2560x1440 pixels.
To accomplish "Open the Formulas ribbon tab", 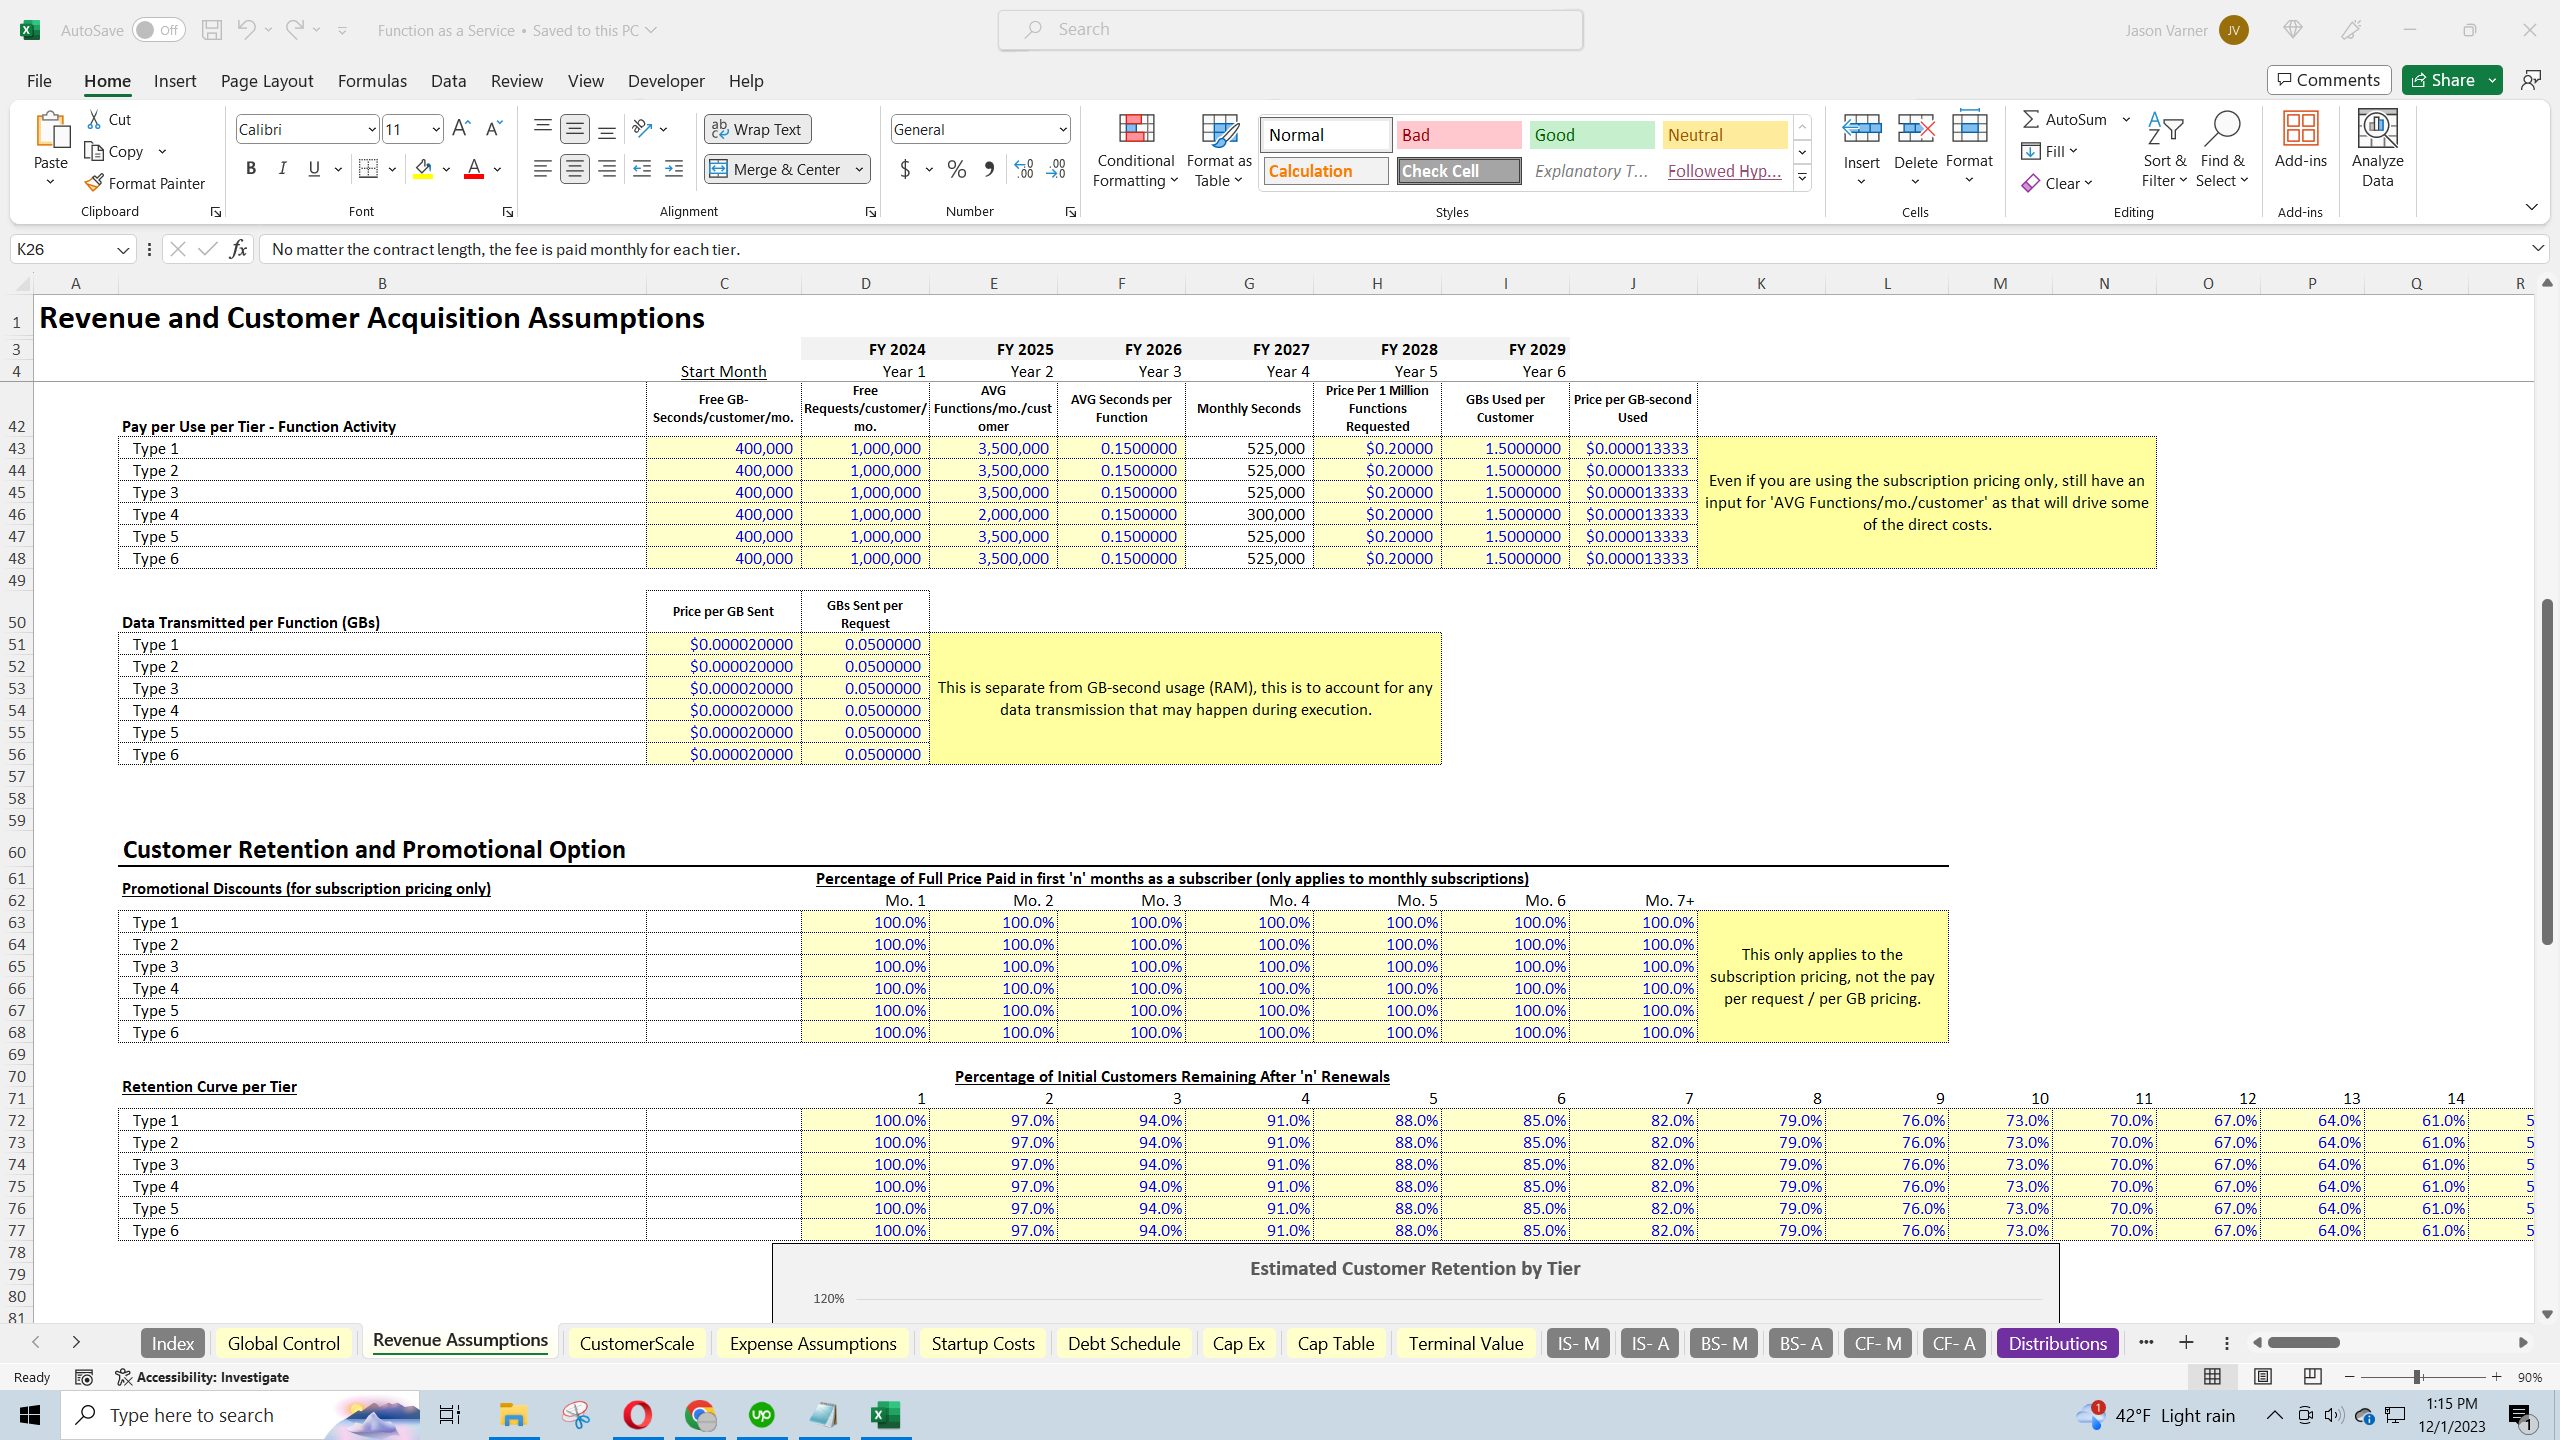I will (372, 81).
